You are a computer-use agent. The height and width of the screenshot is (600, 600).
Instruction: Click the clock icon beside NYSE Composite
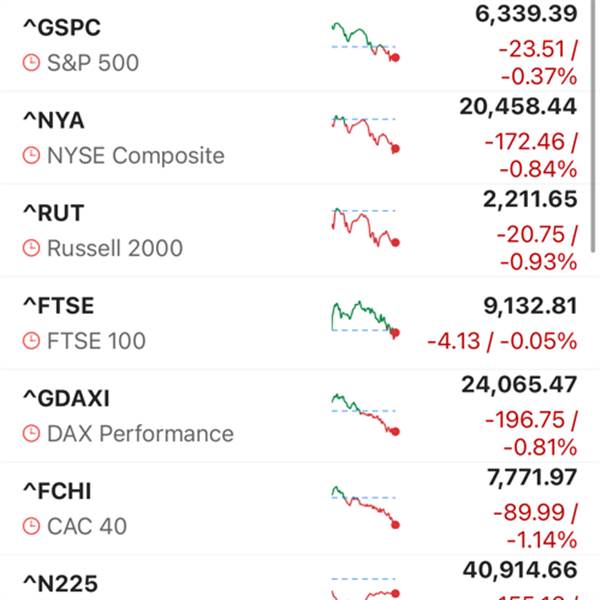[x=31, y=156]
